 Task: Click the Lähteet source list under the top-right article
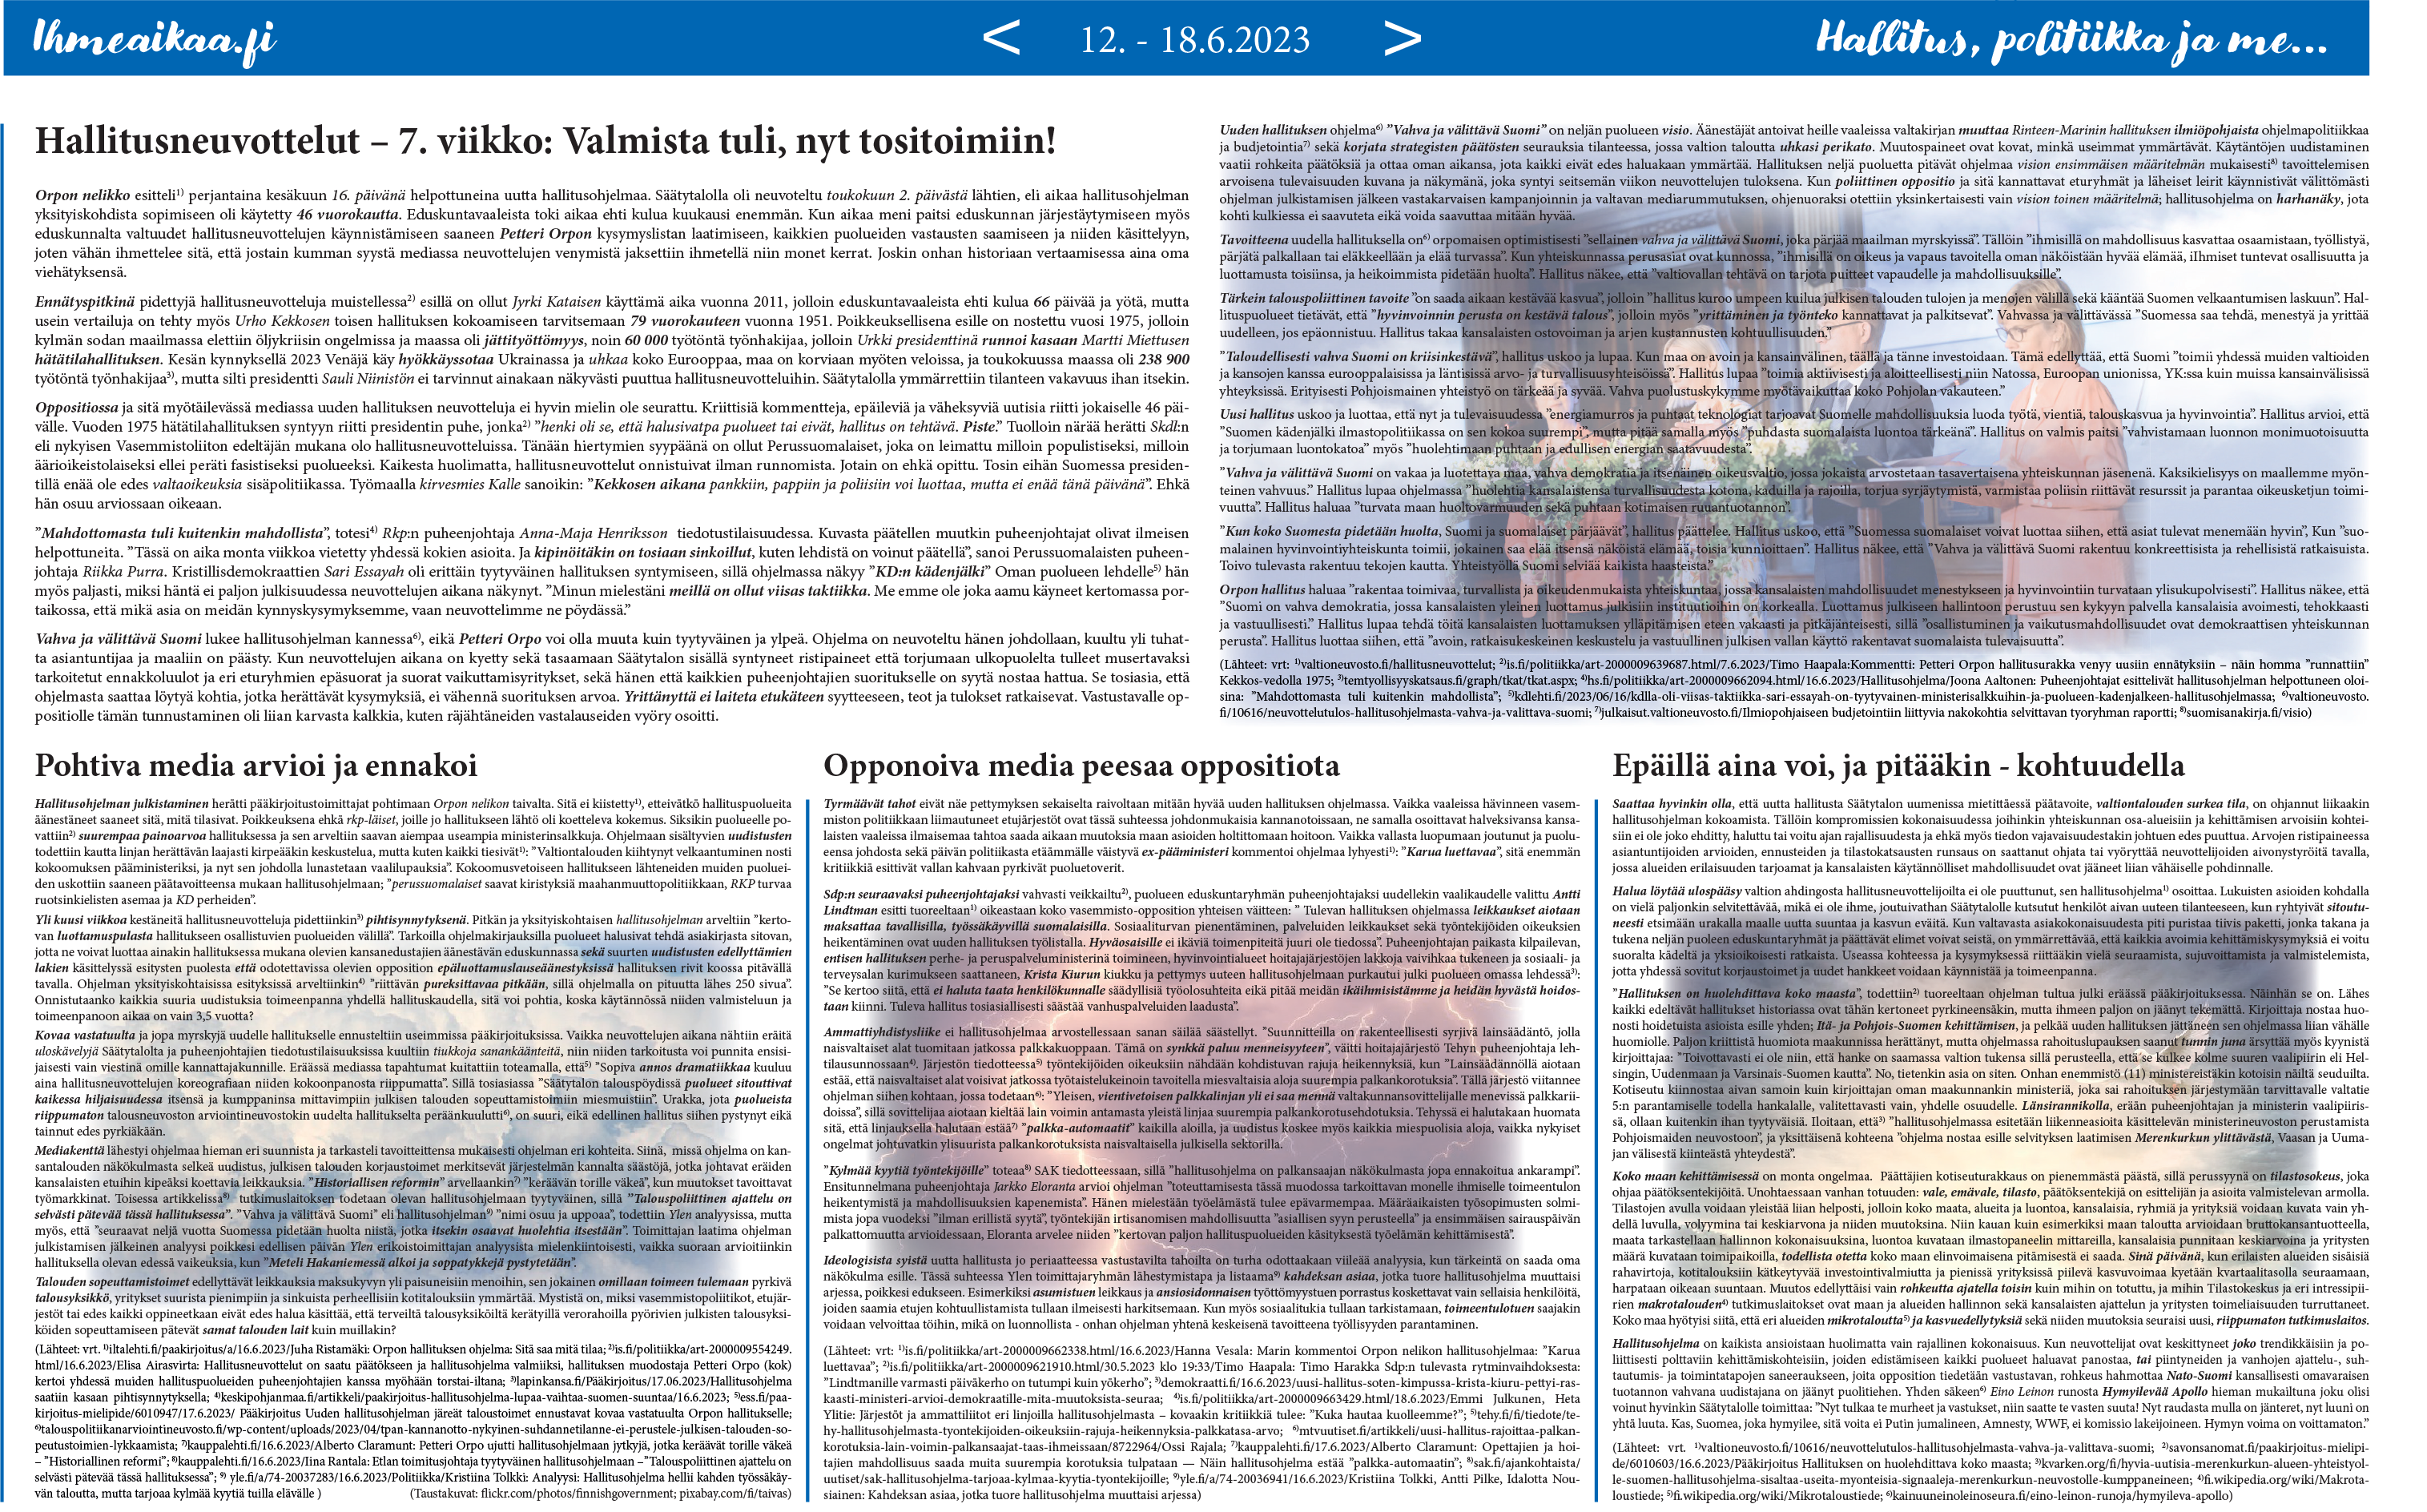click(x=1792, y=688)
